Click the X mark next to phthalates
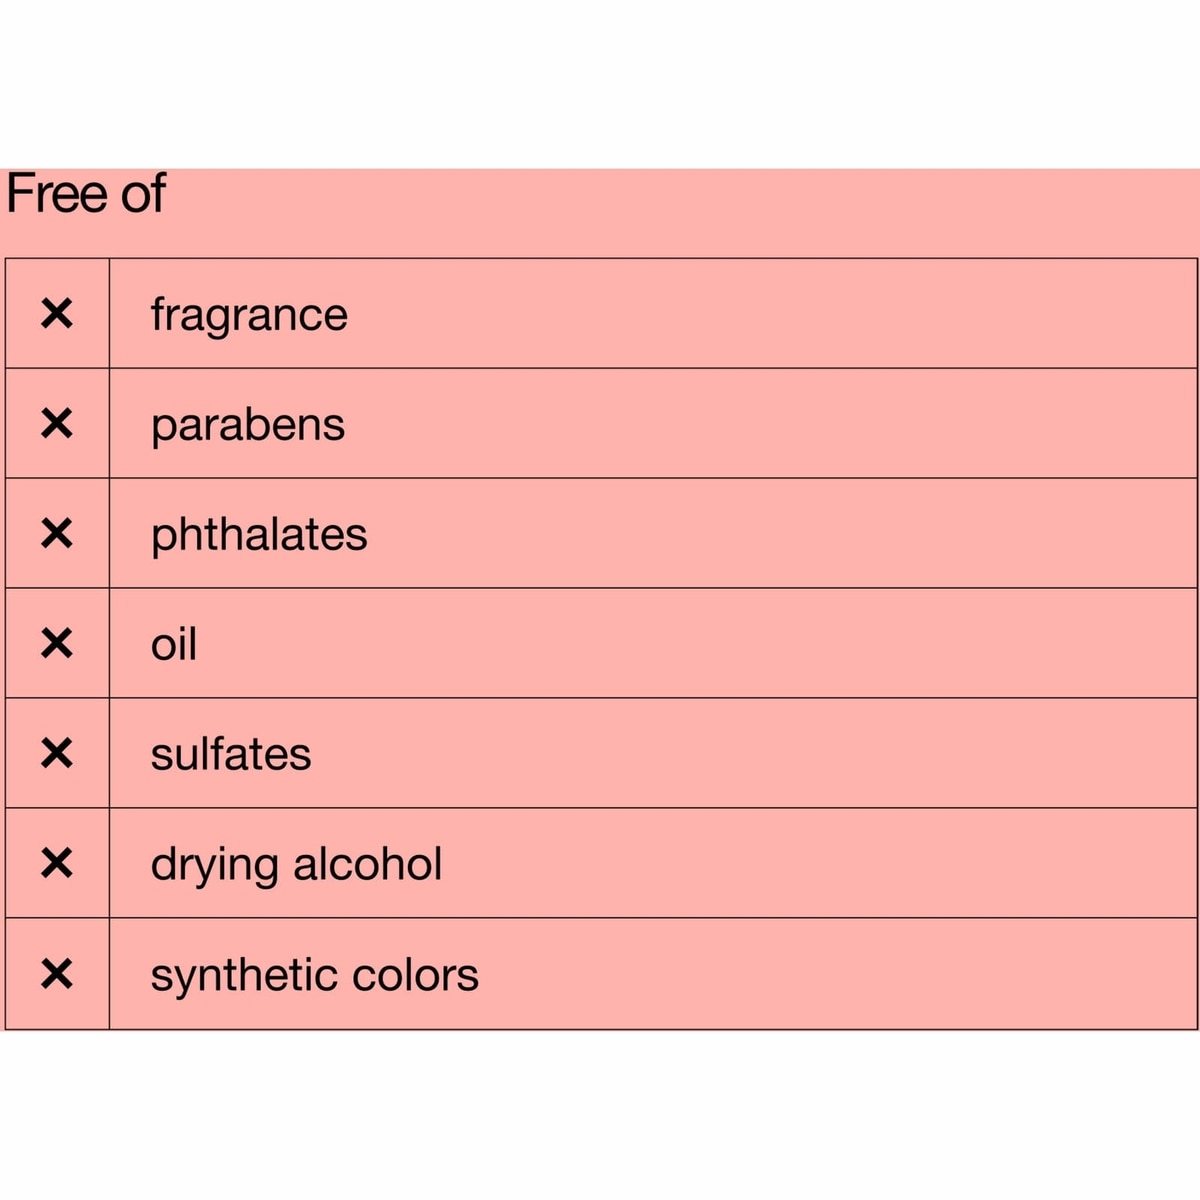 point(57,534)
